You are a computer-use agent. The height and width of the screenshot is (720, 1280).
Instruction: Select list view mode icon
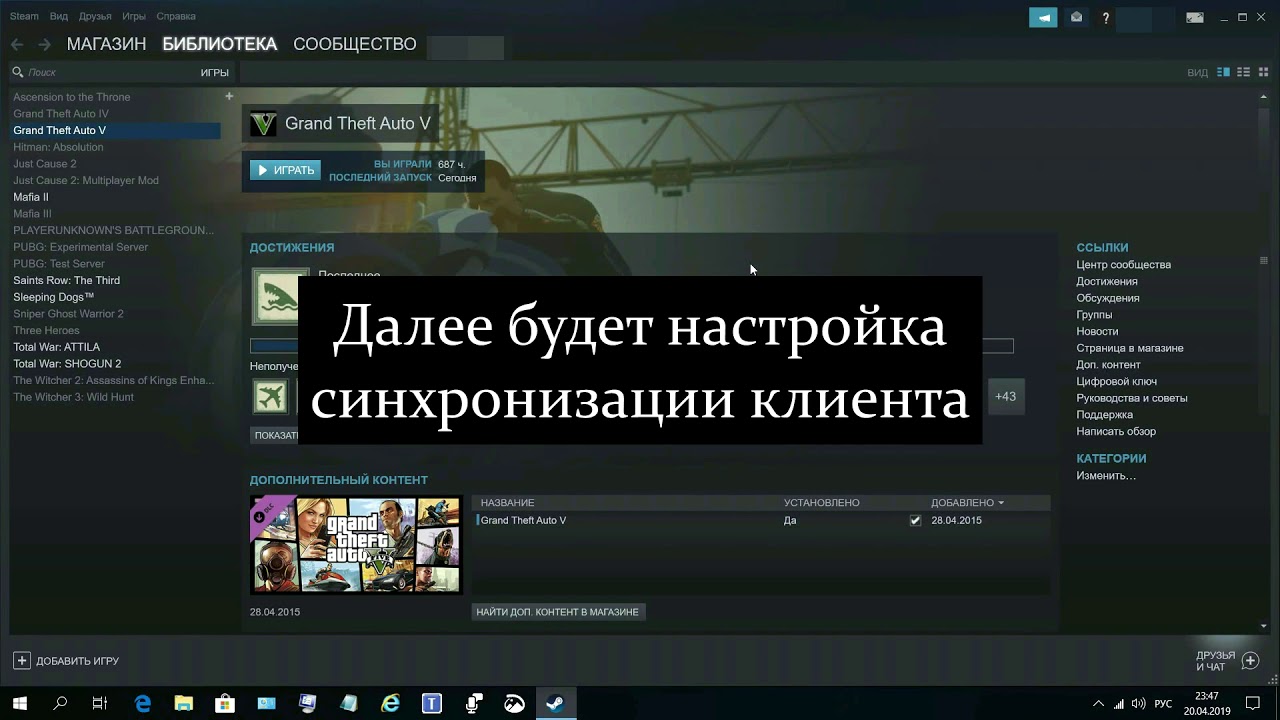click(x=1244, y=72)
